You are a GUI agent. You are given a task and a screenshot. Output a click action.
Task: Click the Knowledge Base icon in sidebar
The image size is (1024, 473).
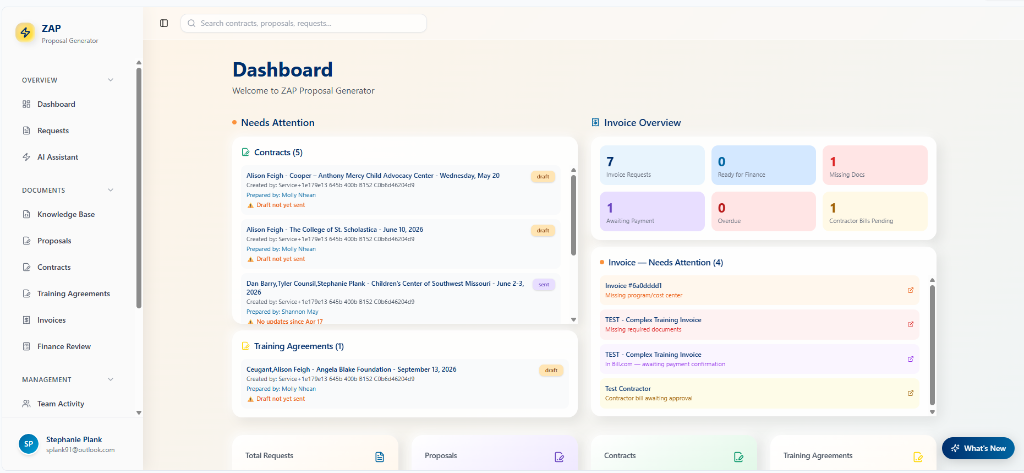(26, 214)
